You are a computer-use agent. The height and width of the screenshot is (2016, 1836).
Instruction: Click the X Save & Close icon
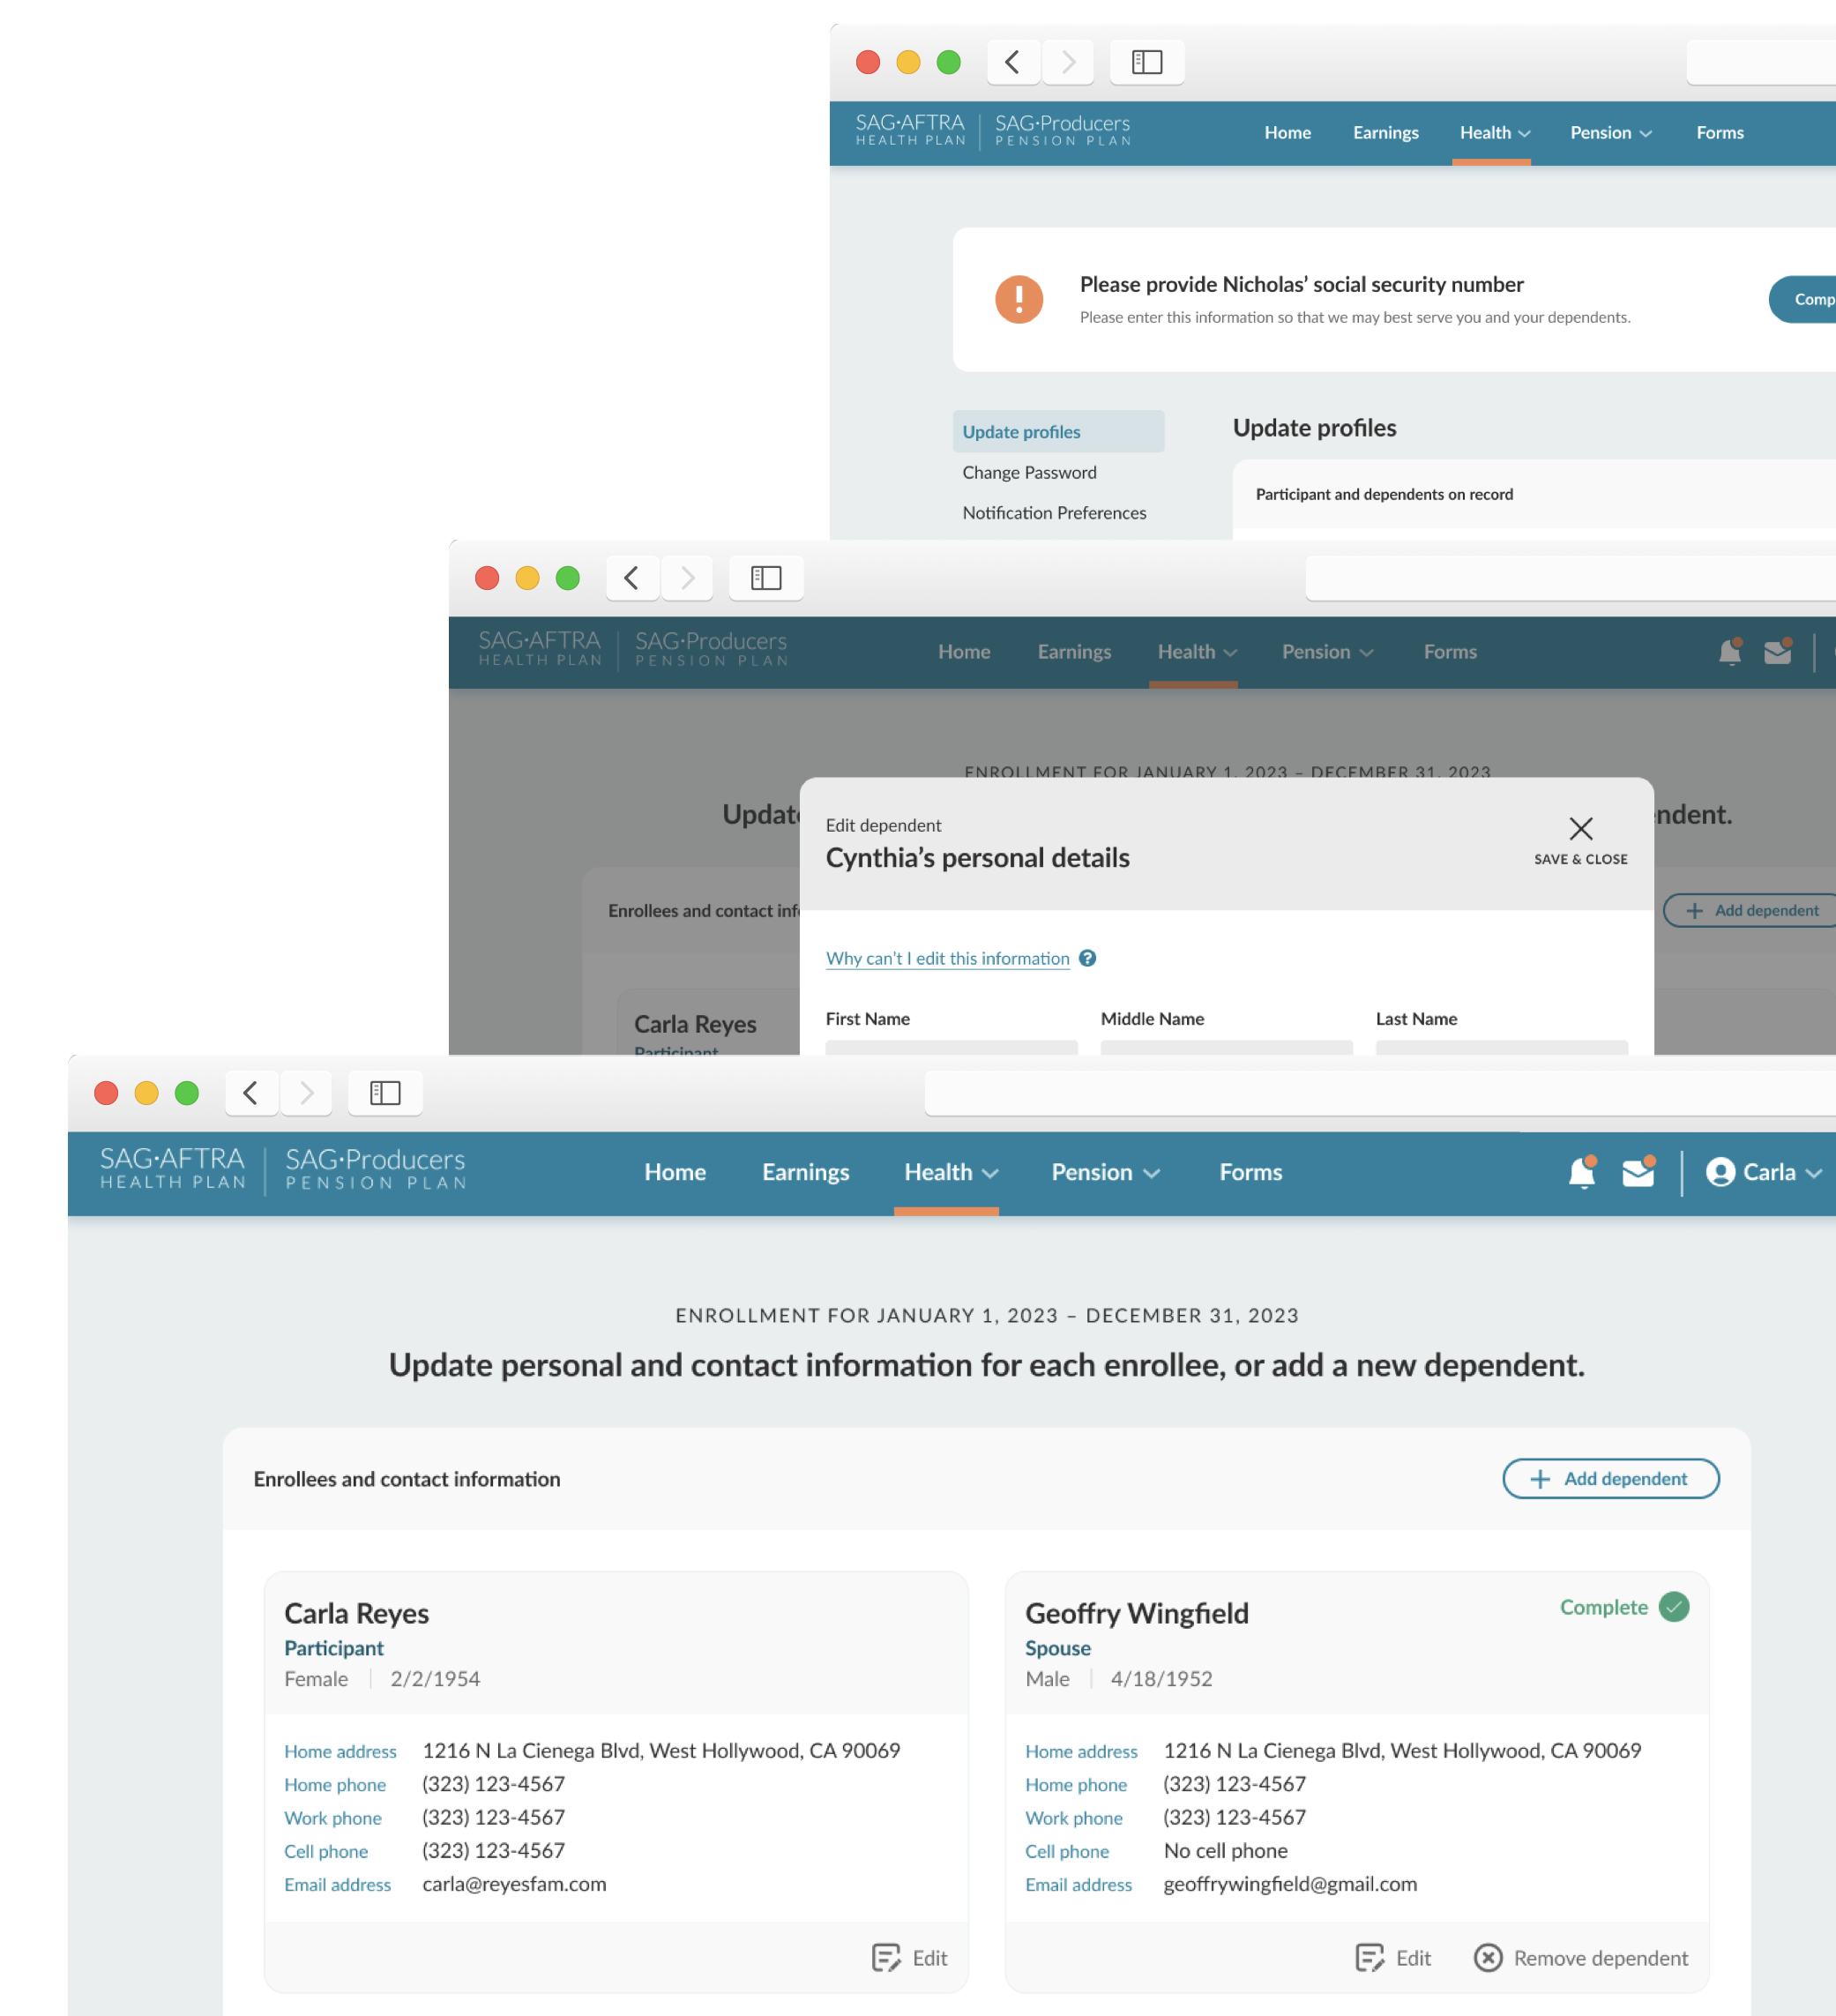coord(1580,829)
